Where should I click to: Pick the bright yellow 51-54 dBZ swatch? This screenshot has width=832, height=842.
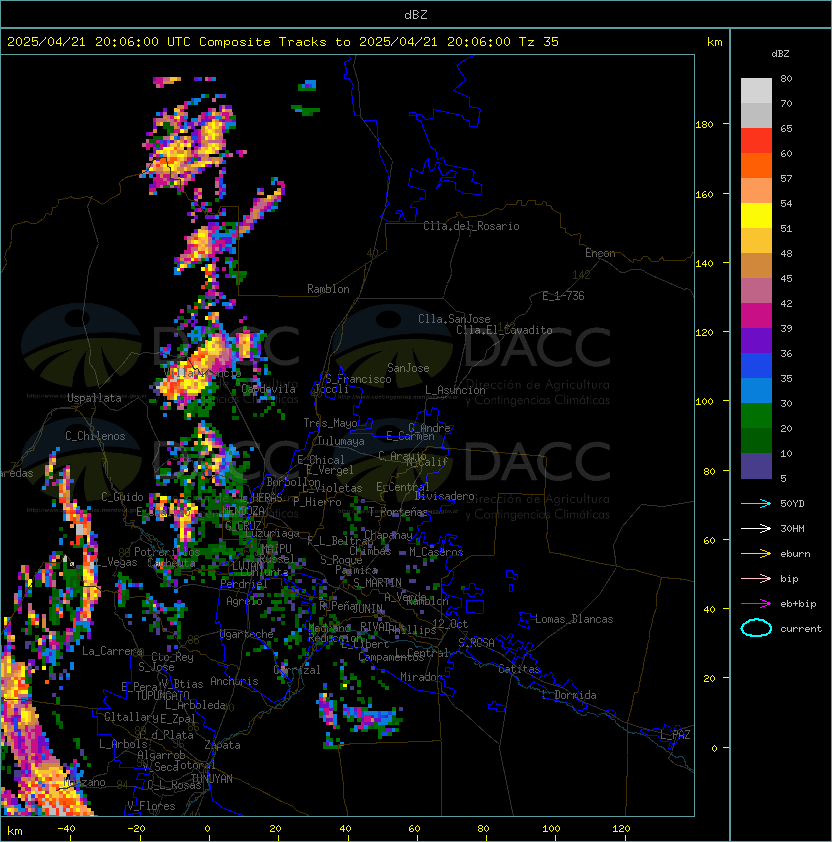click(756, 216)
